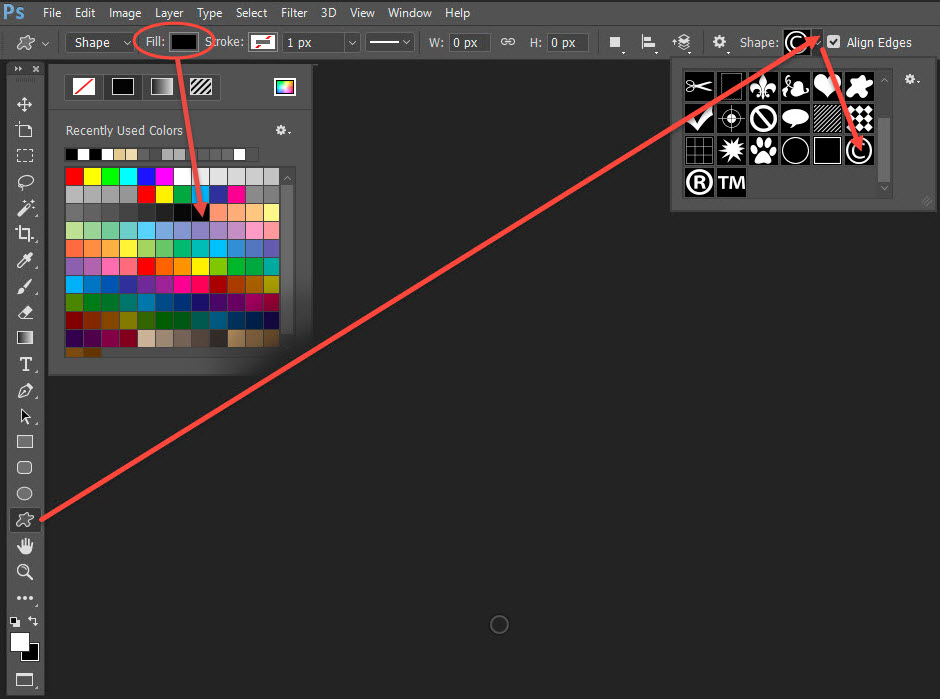
Task: Open the Window menu
Action: tap(409, 13)
